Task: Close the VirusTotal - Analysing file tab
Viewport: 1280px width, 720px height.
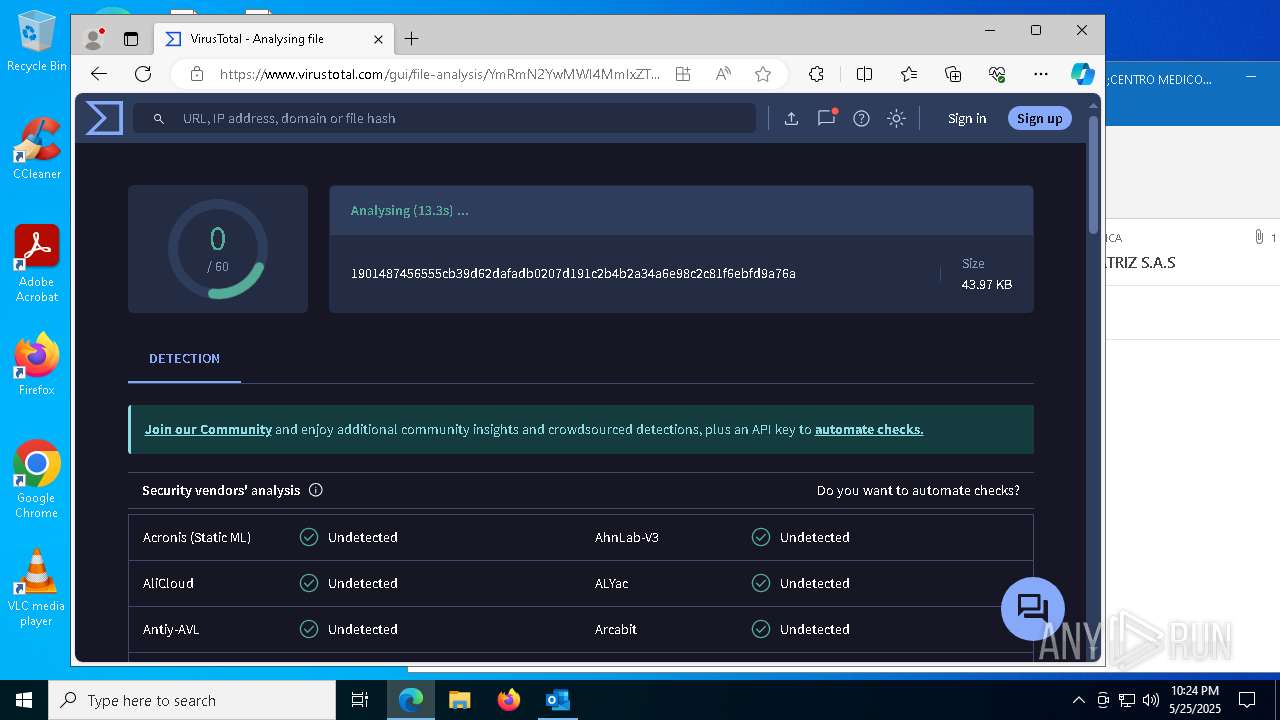Action: click(x=378, y=39)
